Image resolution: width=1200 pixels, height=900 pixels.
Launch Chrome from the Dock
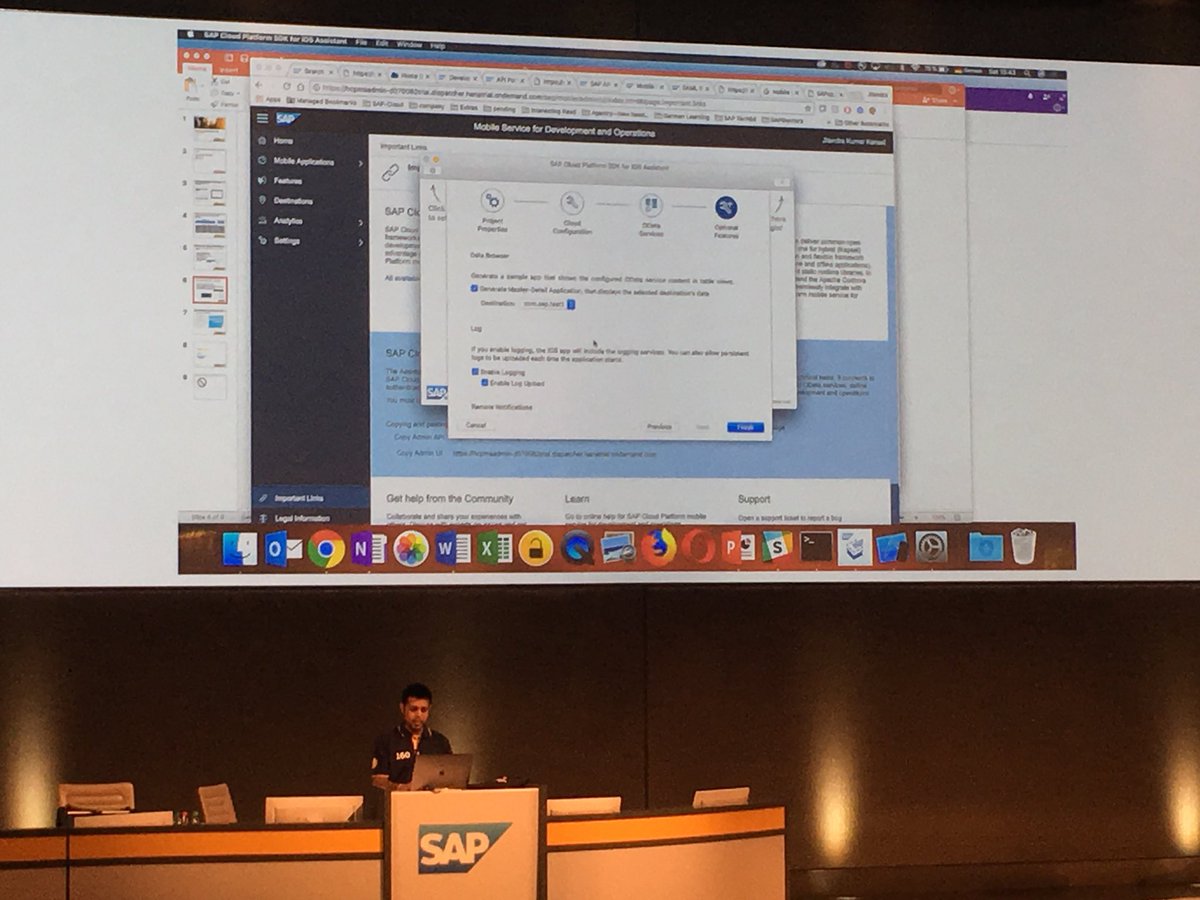click(326, 549)
